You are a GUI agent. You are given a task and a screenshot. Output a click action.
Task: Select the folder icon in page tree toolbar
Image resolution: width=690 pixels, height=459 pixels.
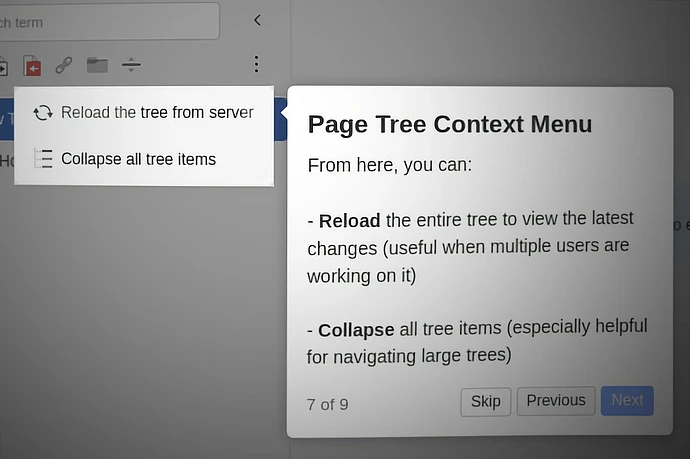click(97, 65)
